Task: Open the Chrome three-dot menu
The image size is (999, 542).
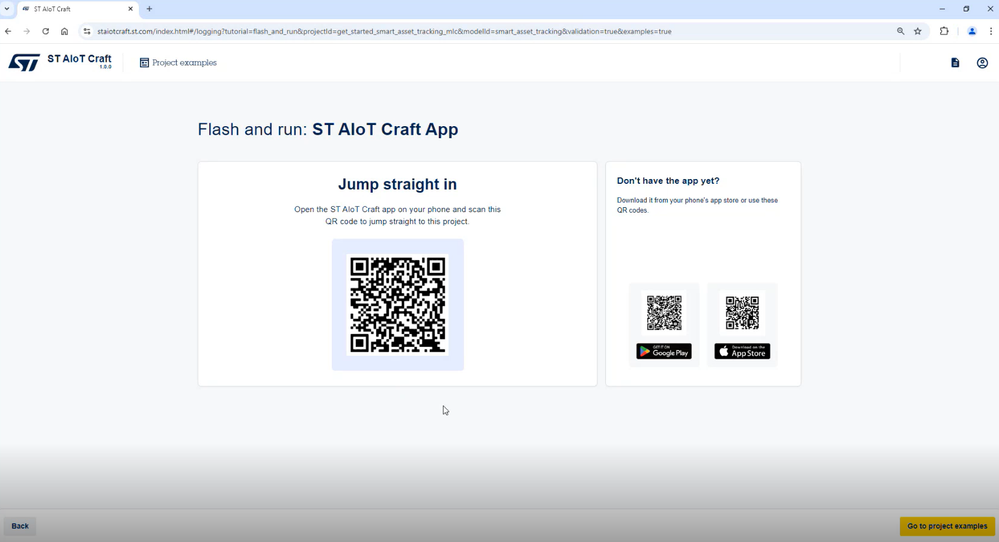Action: click(x=991, y=31)
